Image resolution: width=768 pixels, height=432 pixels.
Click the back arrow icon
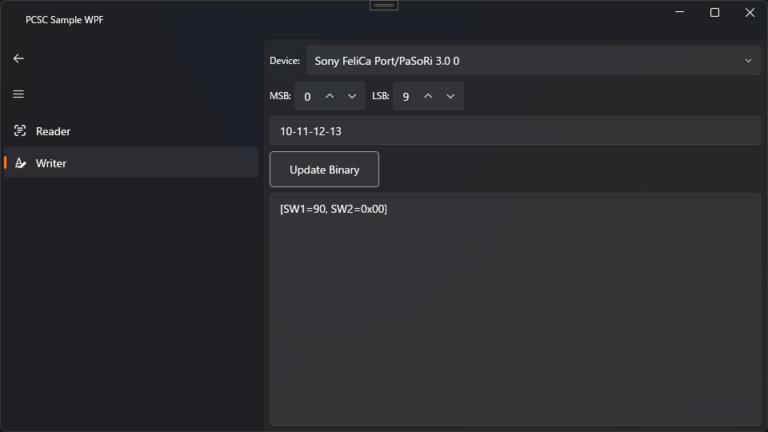tap(18, 59)
